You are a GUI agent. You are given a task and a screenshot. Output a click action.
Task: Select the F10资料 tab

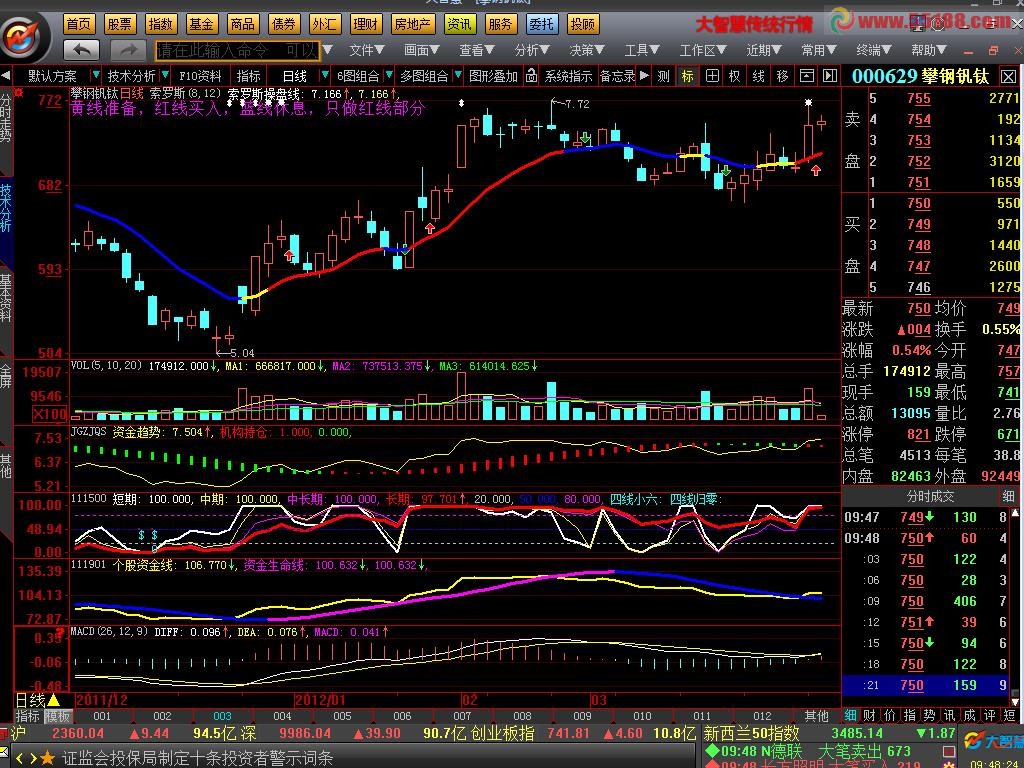[x=200, y=76]
